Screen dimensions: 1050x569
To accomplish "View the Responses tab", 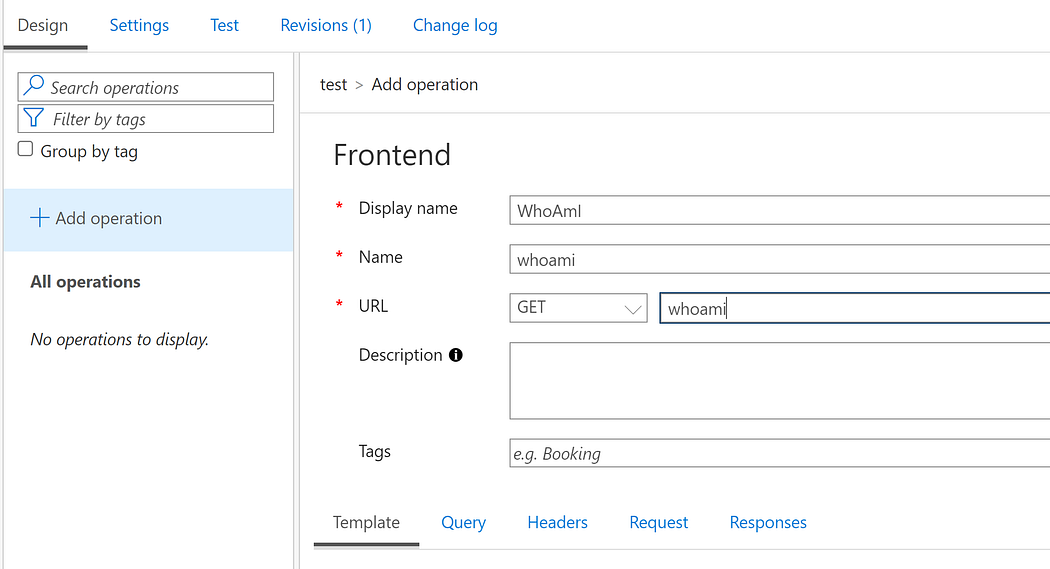I will click(768, 522).
